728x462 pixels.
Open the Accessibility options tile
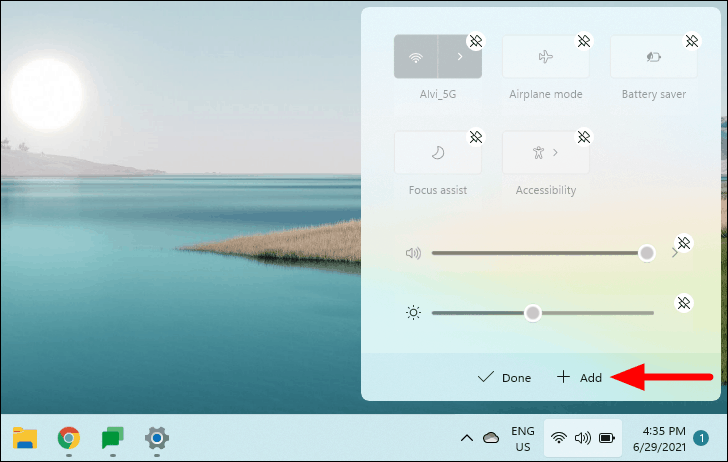(x=546, y=152)
